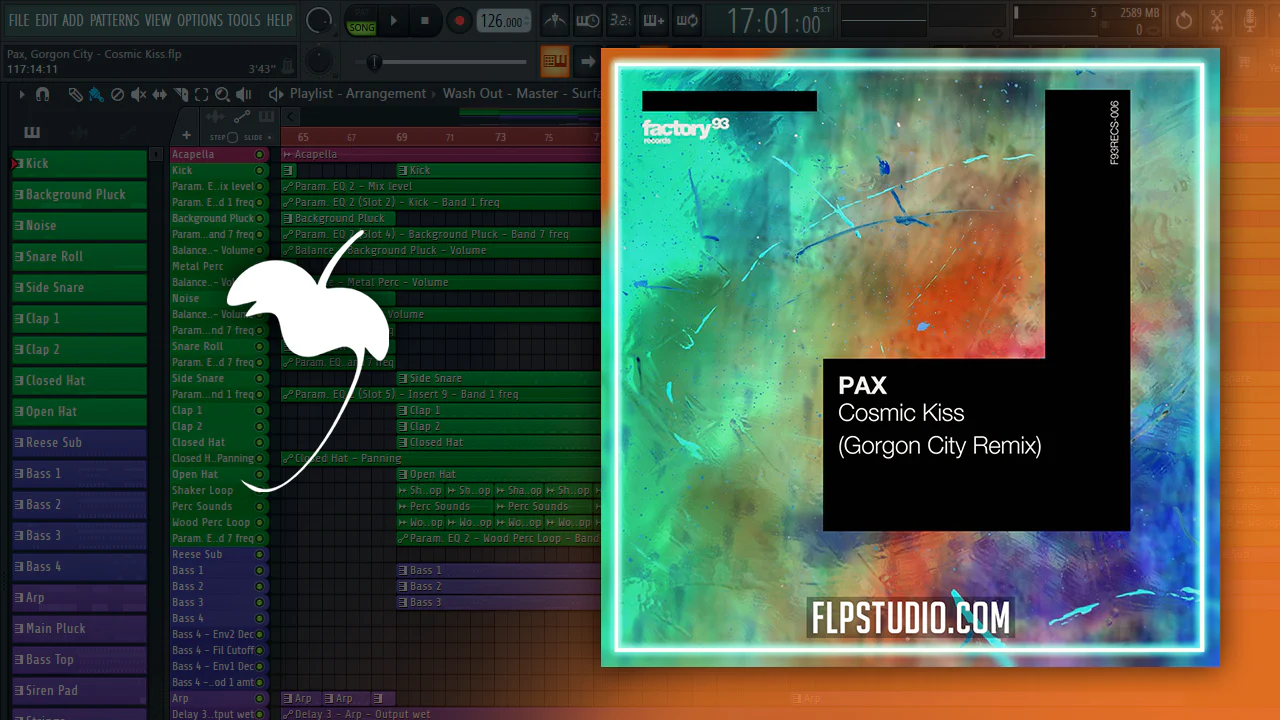This screenshot has width=1280, height=720.
Task: Click the 17:01:00 time display
Action: [x=773, y=20]
